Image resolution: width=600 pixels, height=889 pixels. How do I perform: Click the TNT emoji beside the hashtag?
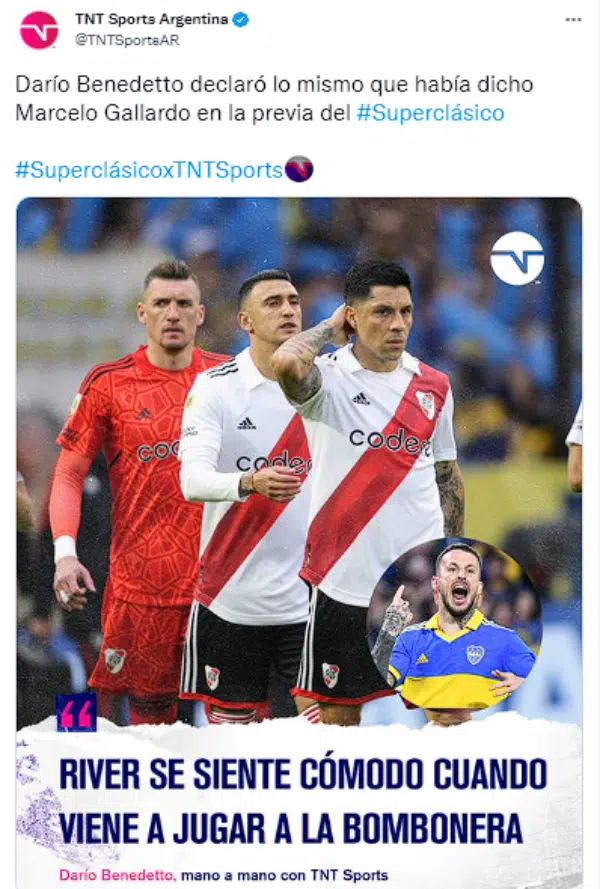click(x=299, y=169)
